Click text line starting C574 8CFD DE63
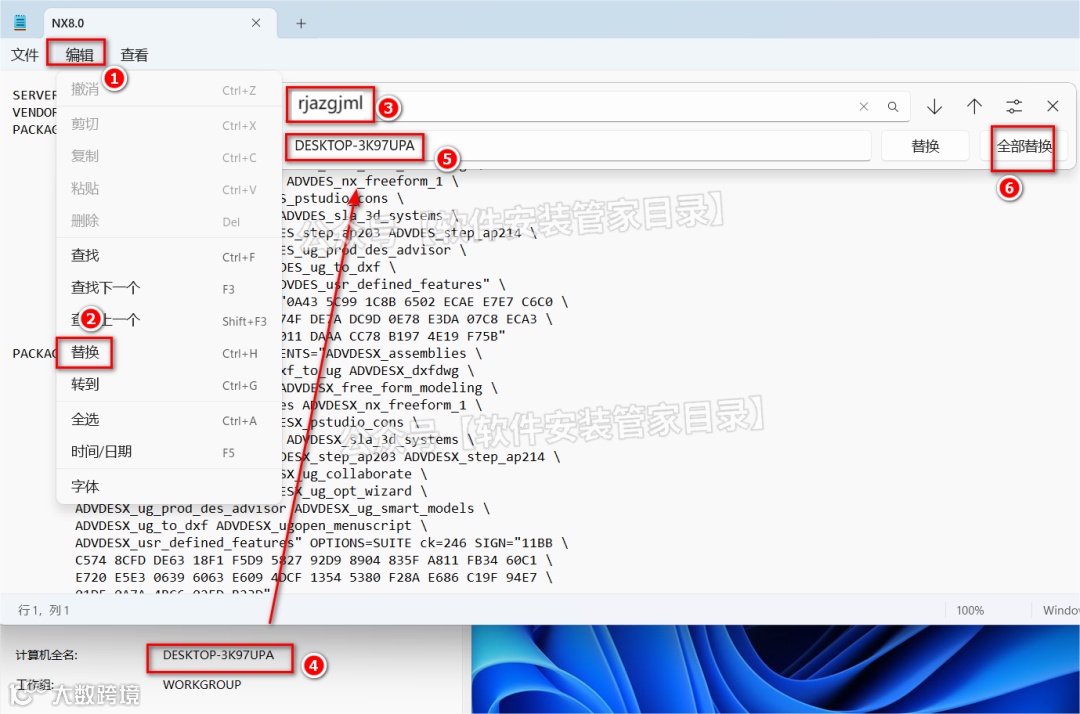Viewport: 1080px width, 714px height. (x=314, y=560)
